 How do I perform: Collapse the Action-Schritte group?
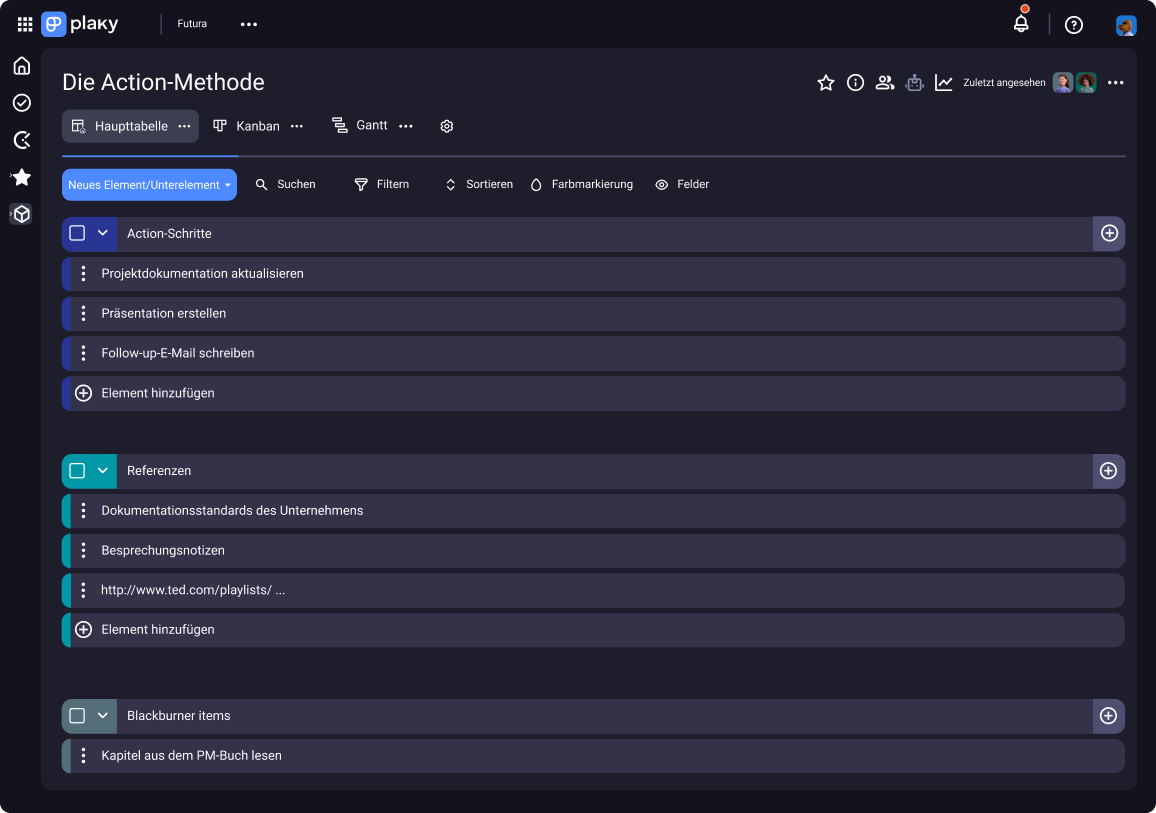[102, 233]
